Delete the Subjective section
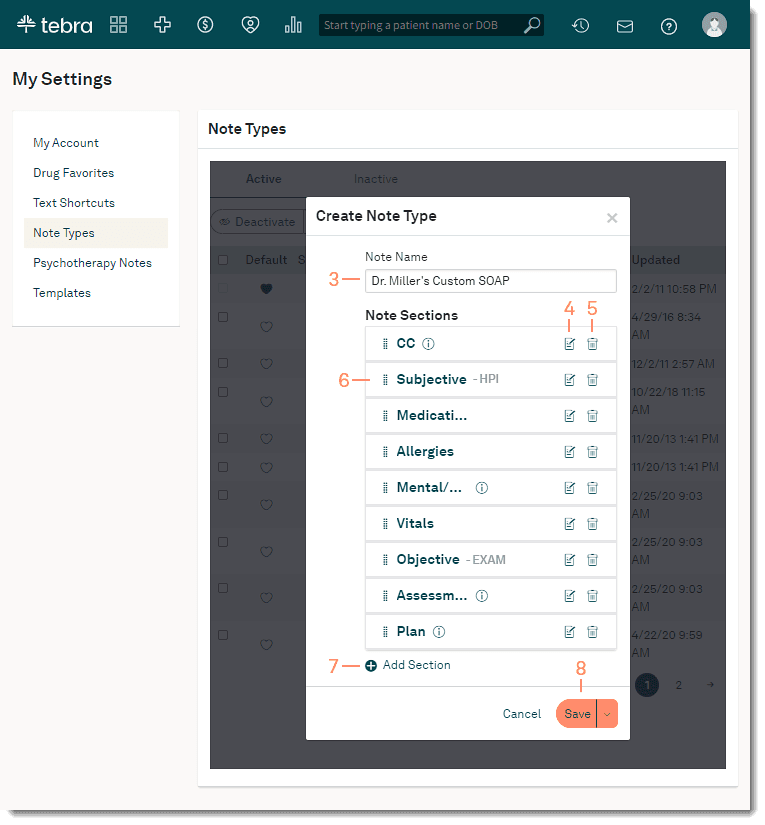This screenshot has width=765, height=825. click(x=592, y=380)
